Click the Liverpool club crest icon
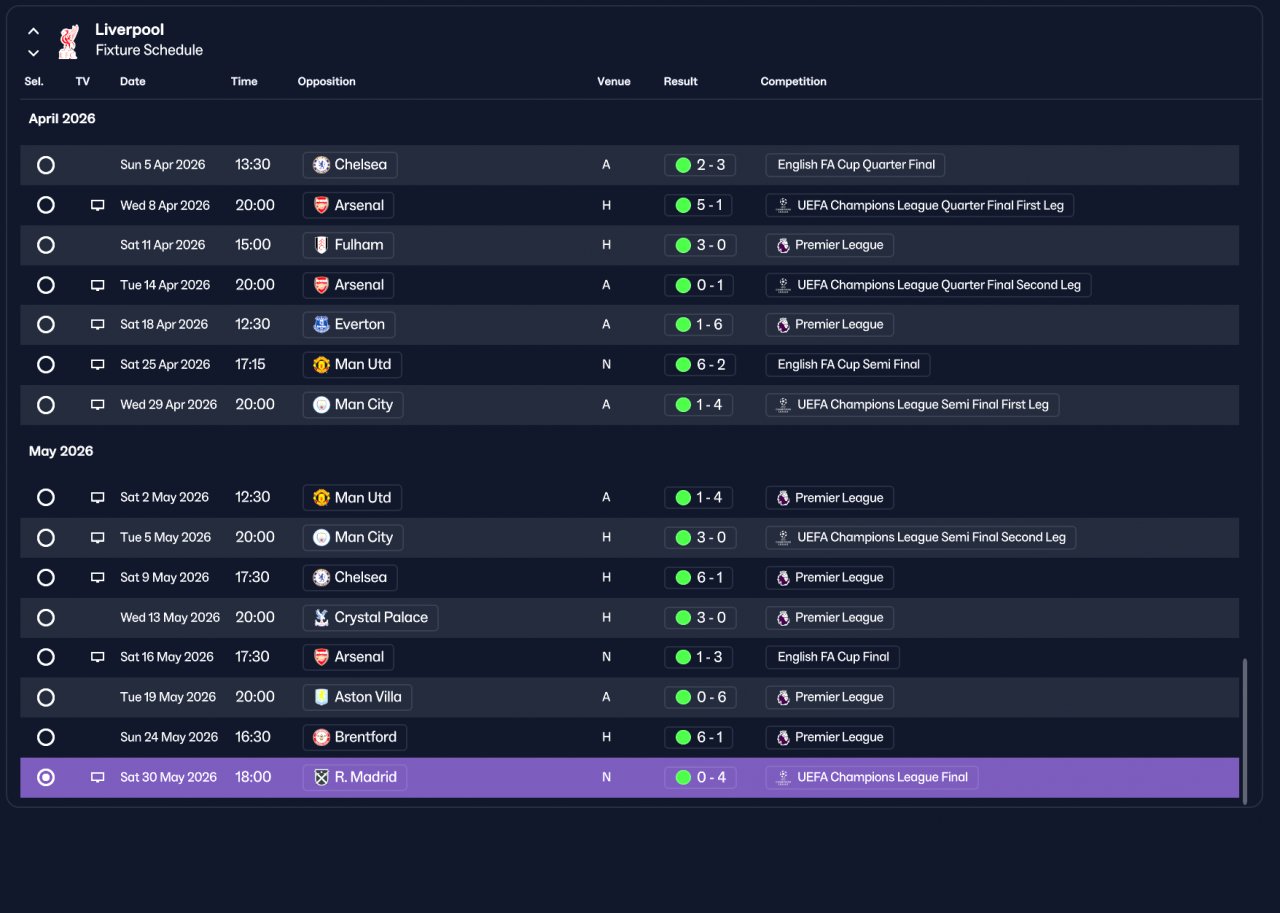1280x913 pixels. (x=68, y=41)
